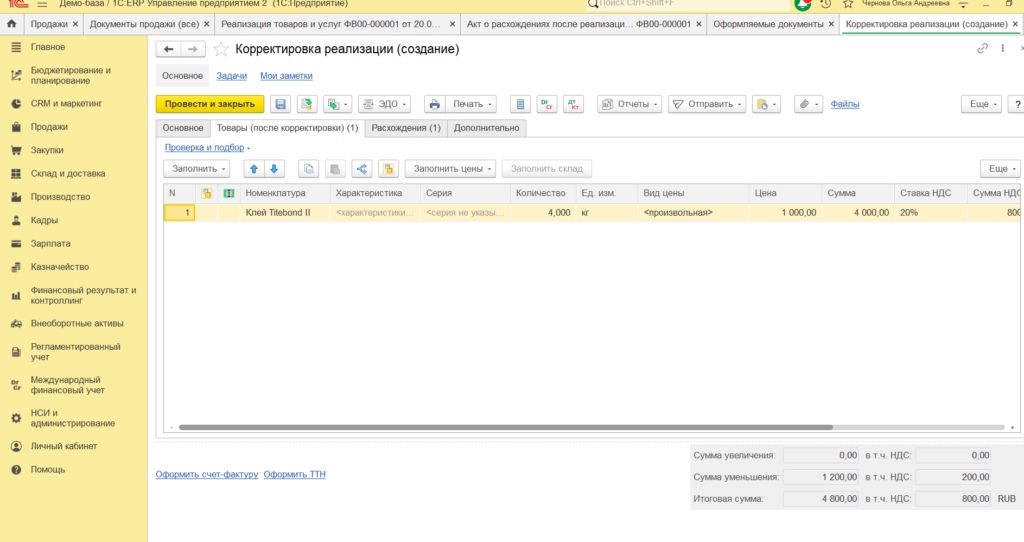This screenshot has width=1024, height=542.
Task: Open Задачи link
Action: (231, 76)
